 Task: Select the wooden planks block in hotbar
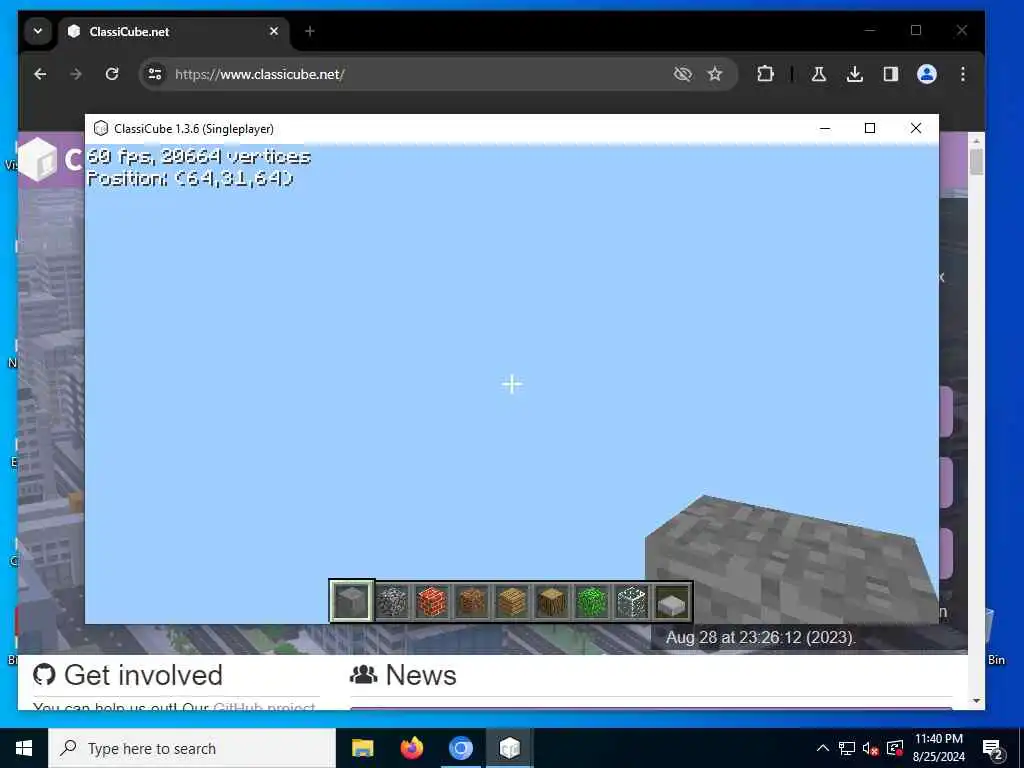[x=511, y=601]
